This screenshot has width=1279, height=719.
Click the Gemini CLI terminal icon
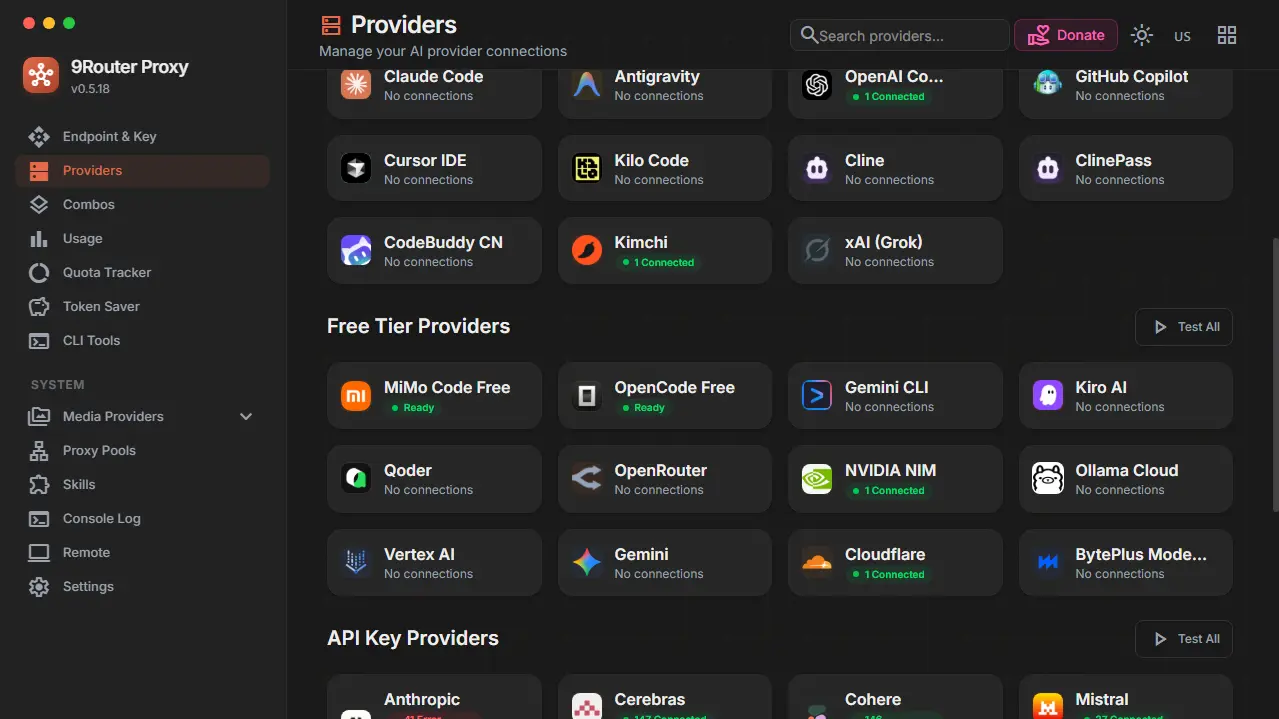[817, 395]
